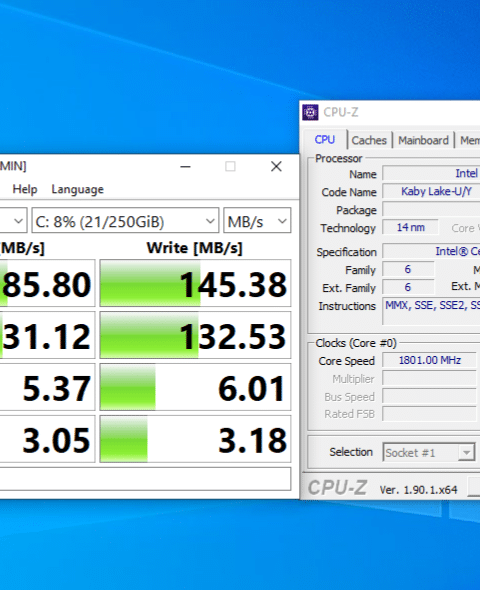Open the Socket #1 selection dropdown in CPU-Z
Screen dimensions: 480x590
coord(429,453)
